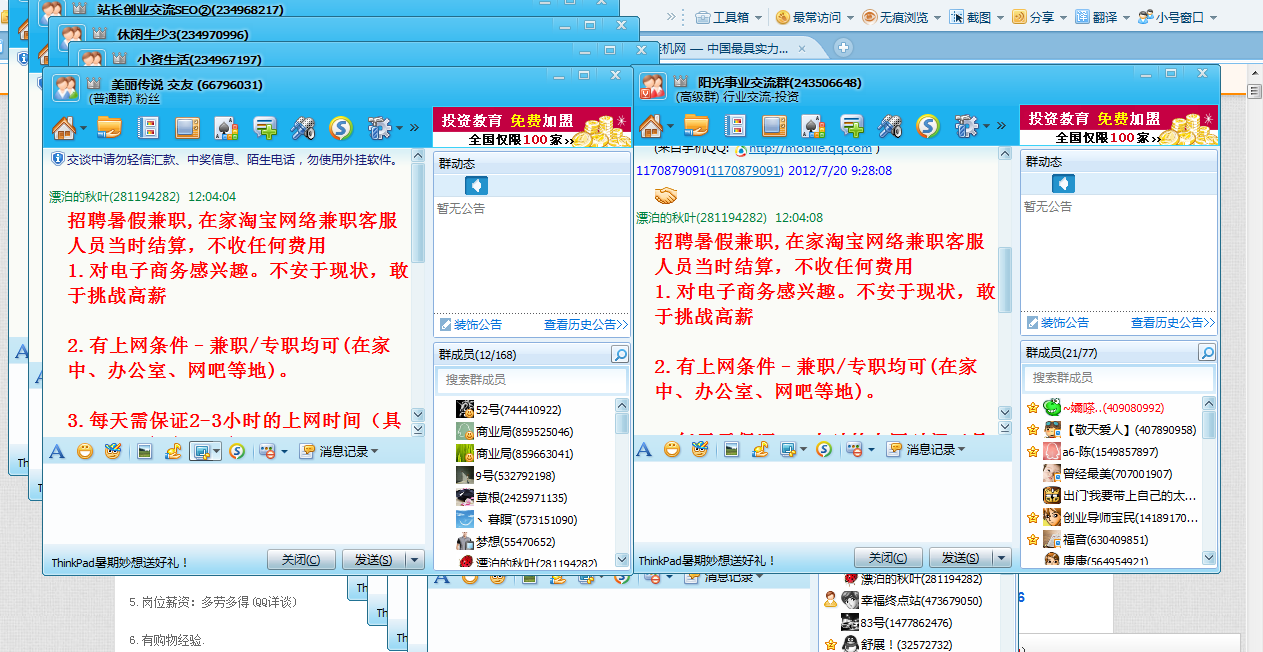
Task: Open card games icon in 阳光事业交流群 window
Action: 813,126
